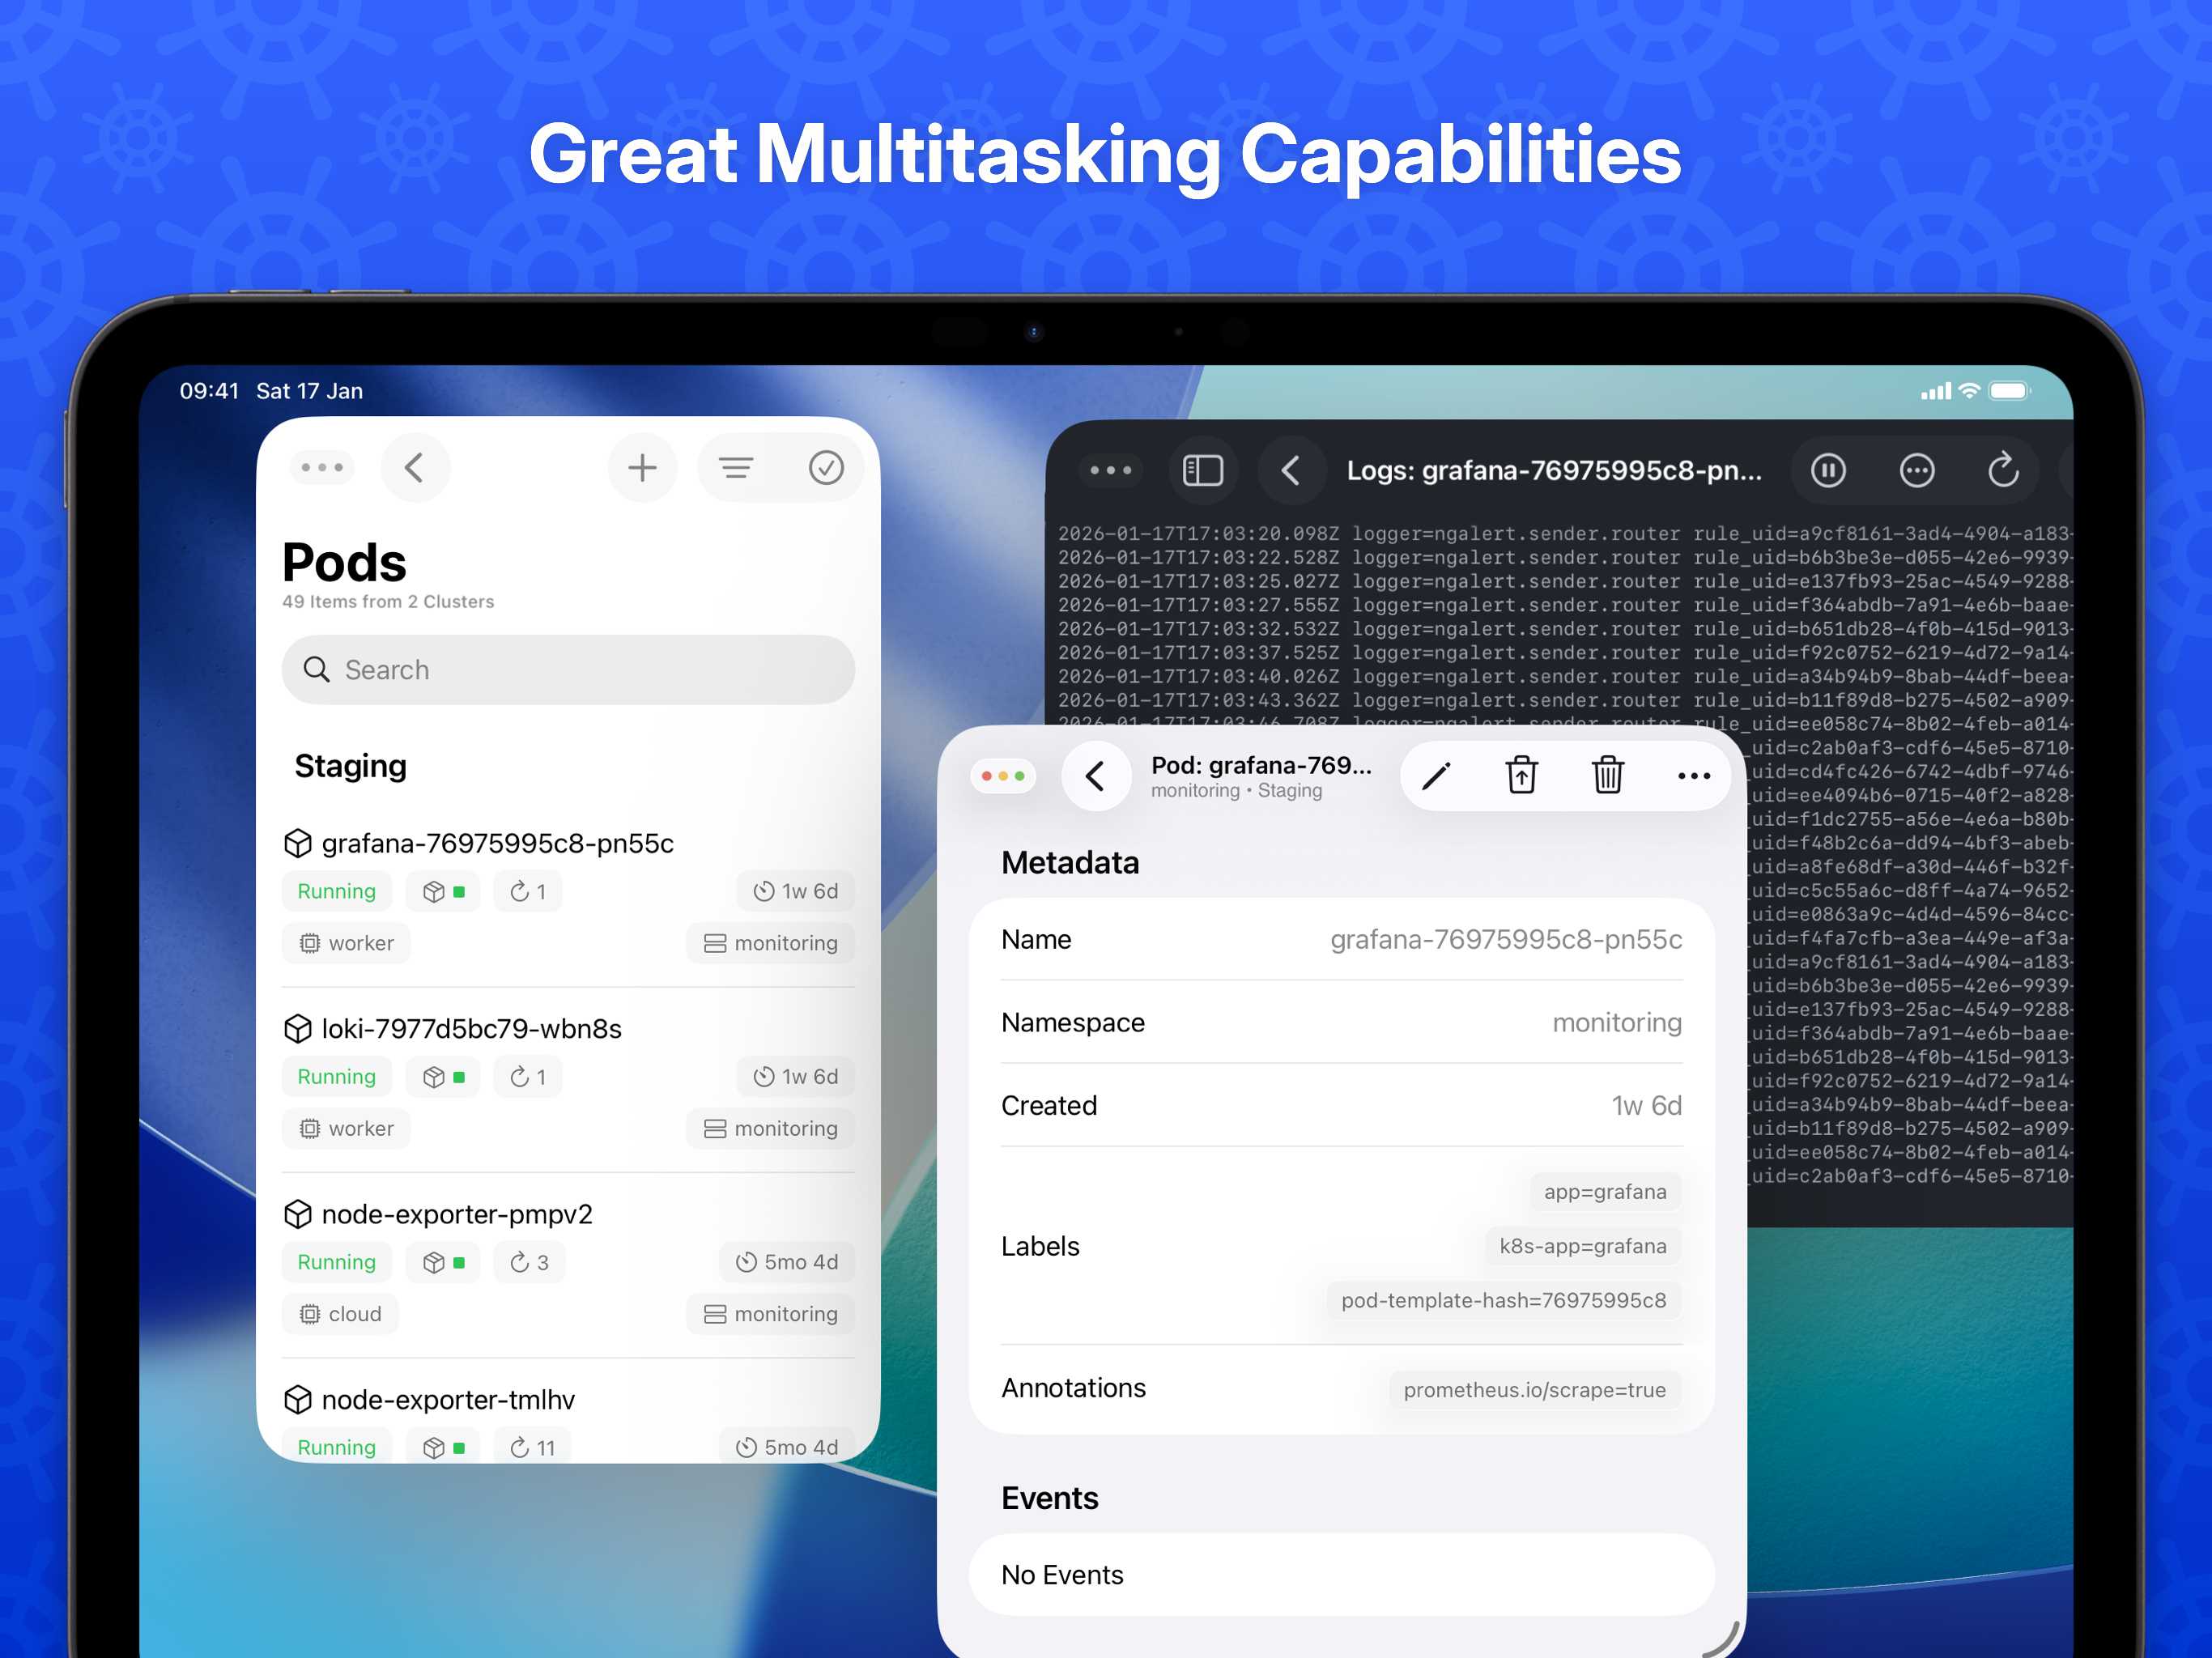This screenshot has height=1658, width=2212.
Task: Go back in the Logs window
Action: pyautogui.click(x=1291, y=470)
